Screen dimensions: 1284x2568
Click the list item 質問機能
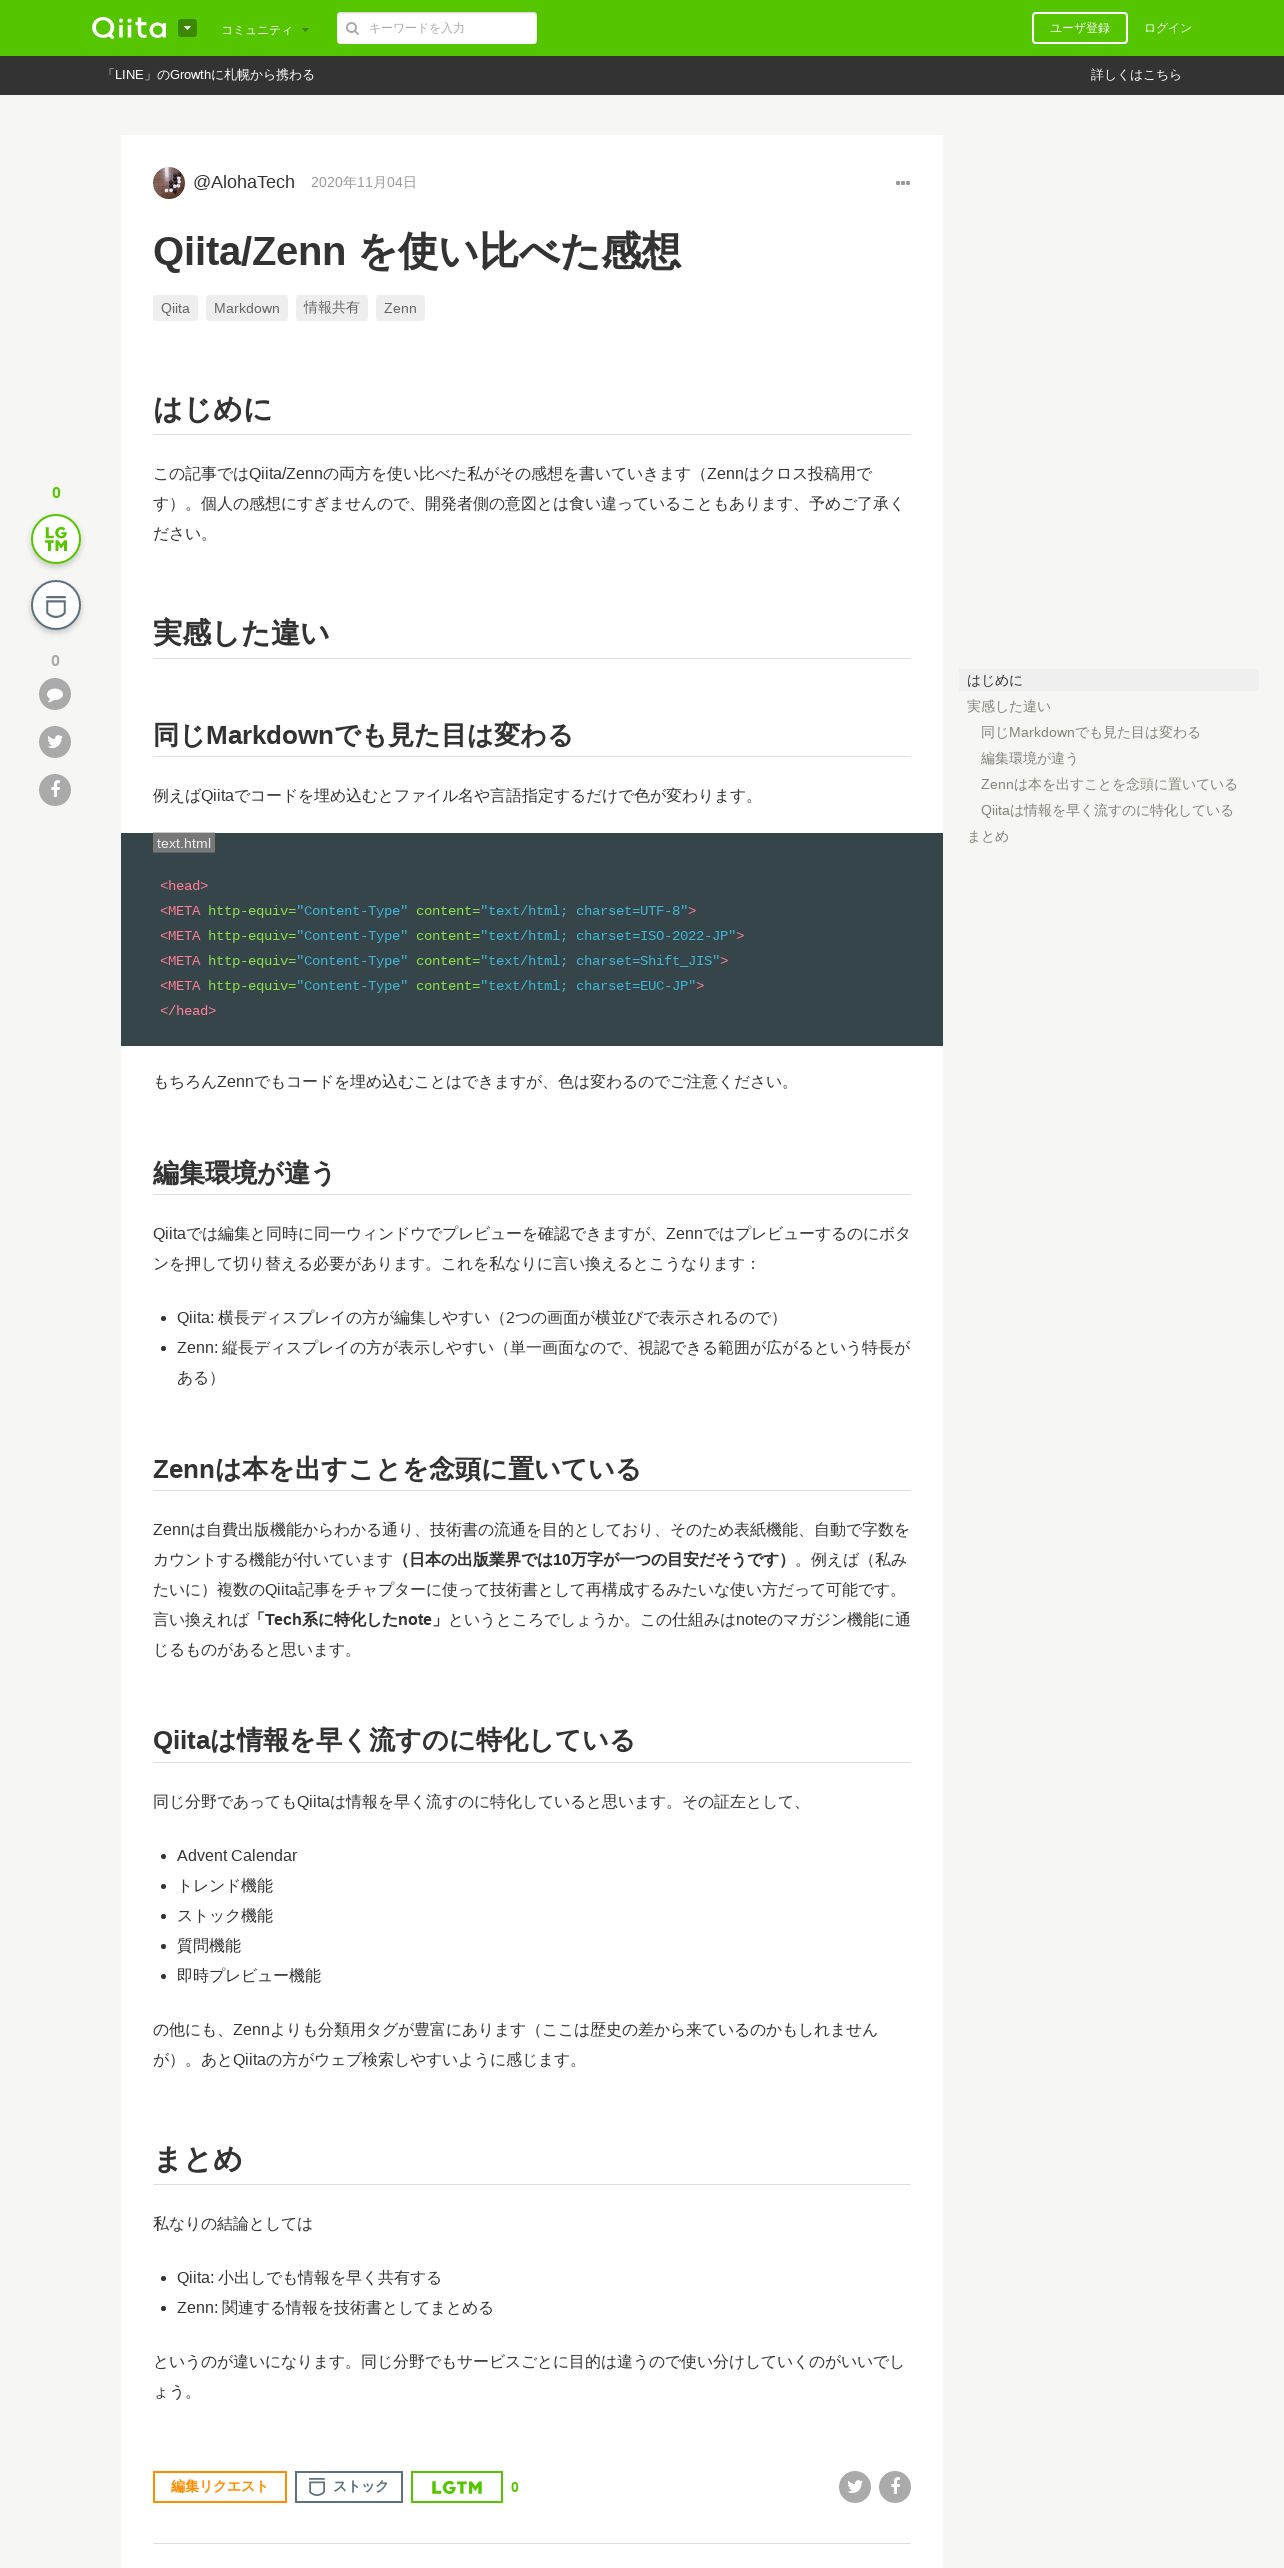(x=209, y=1946)
